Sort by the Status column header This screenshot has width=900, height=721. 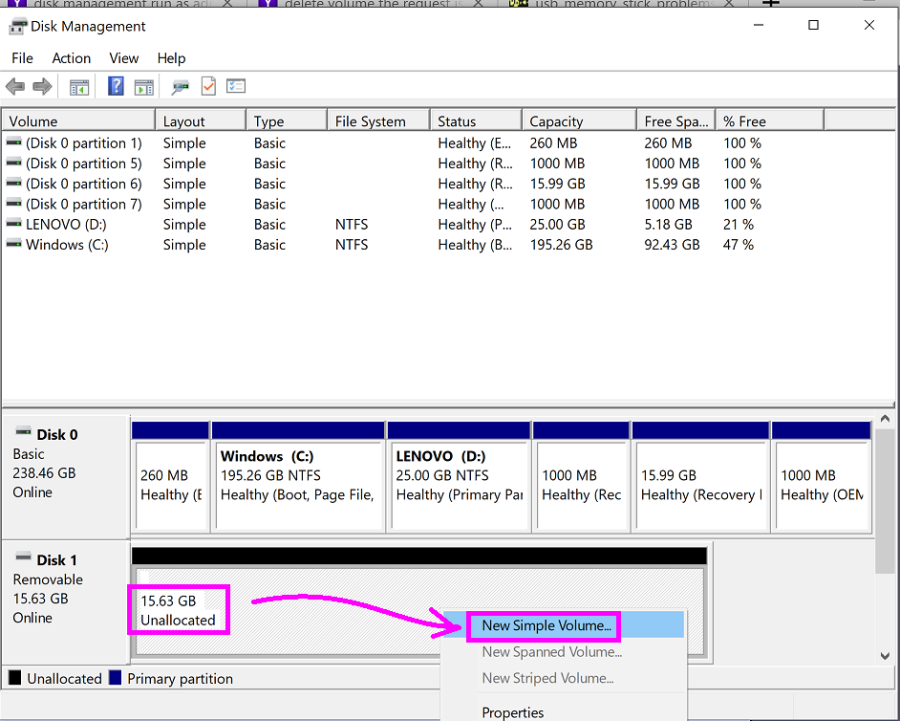tap(476, 121)
